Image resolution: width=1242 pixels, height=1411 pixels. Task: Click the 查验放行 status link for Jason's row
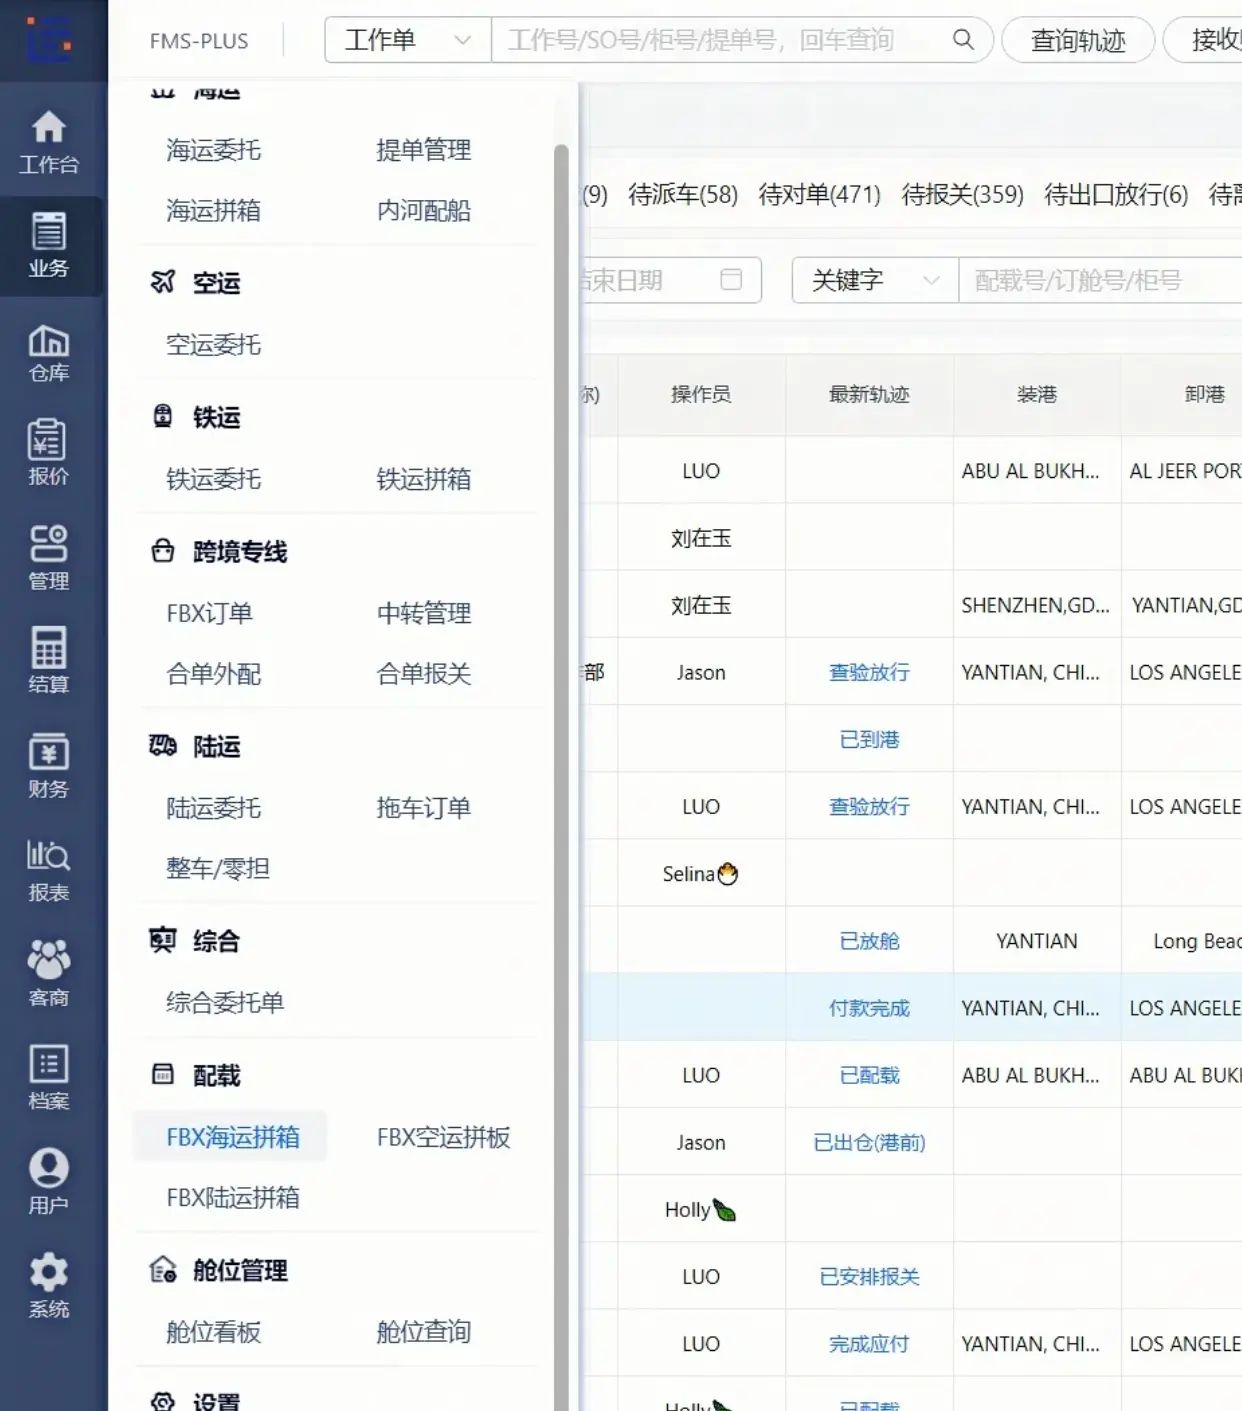(x=868, y=672)
